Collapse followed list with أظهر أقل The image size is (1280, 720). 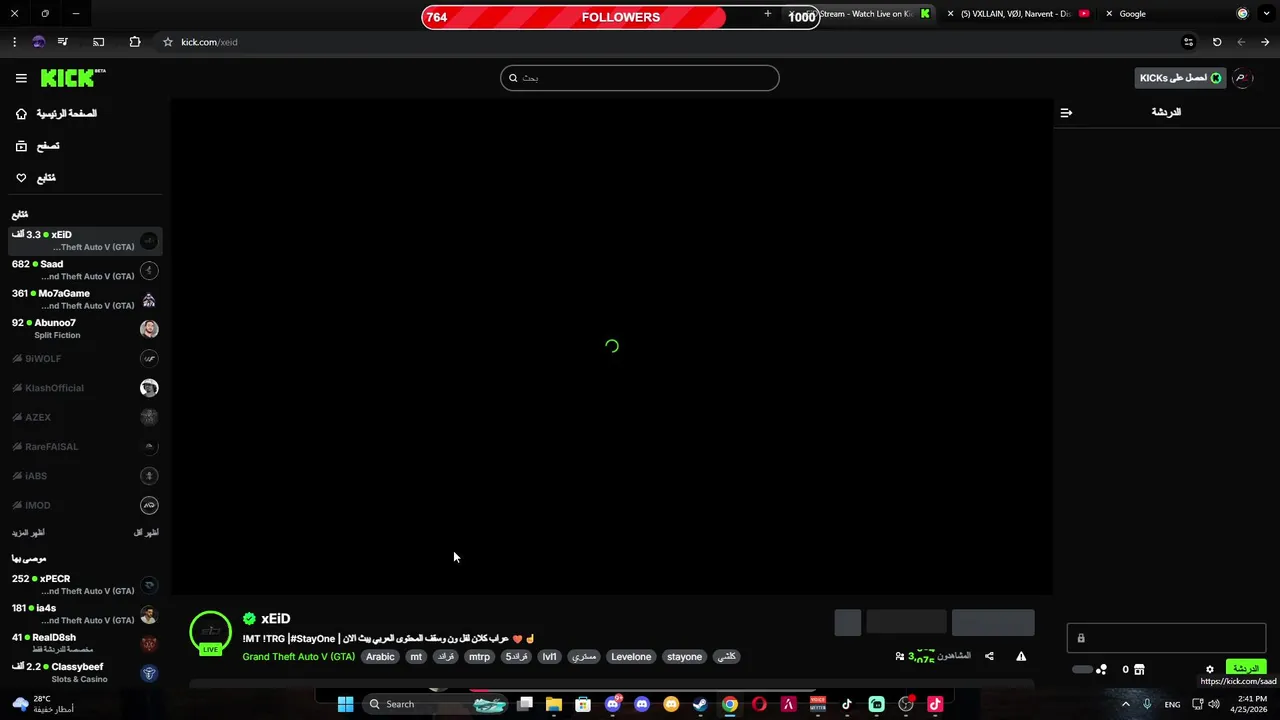[x=146, y=532]
